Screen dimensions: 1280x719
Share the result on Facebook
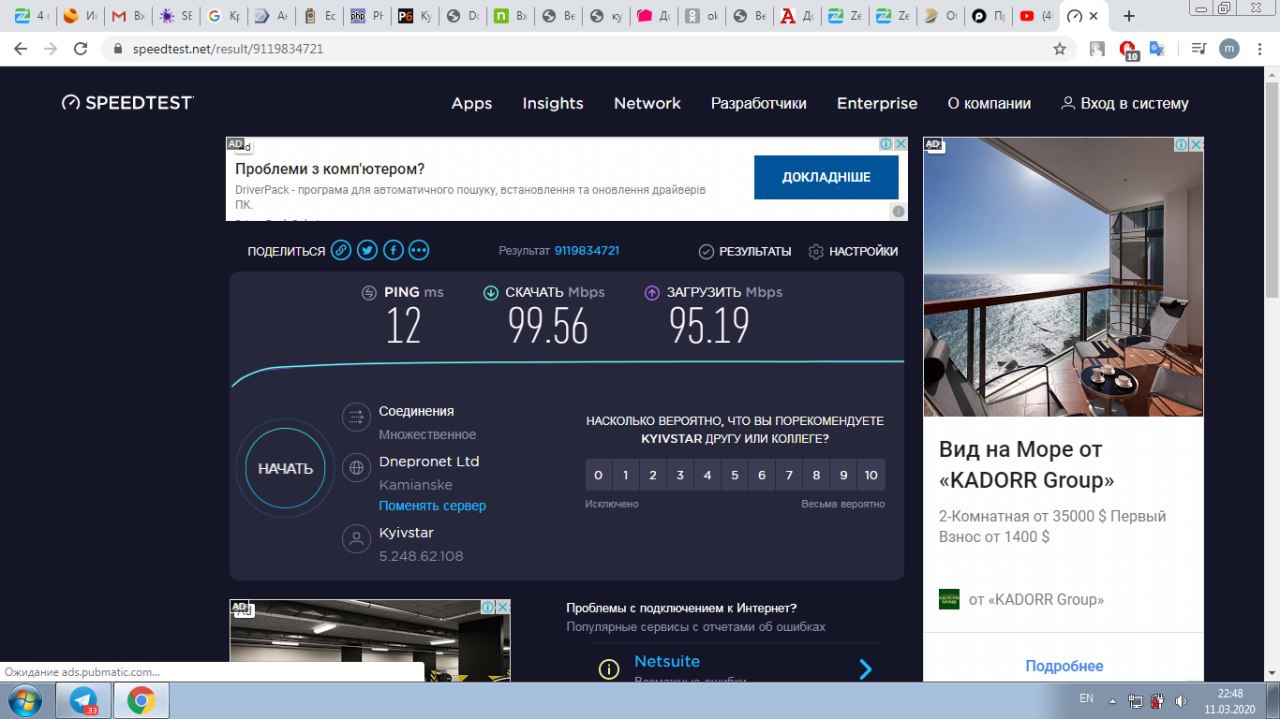click(x=393, y=251)
